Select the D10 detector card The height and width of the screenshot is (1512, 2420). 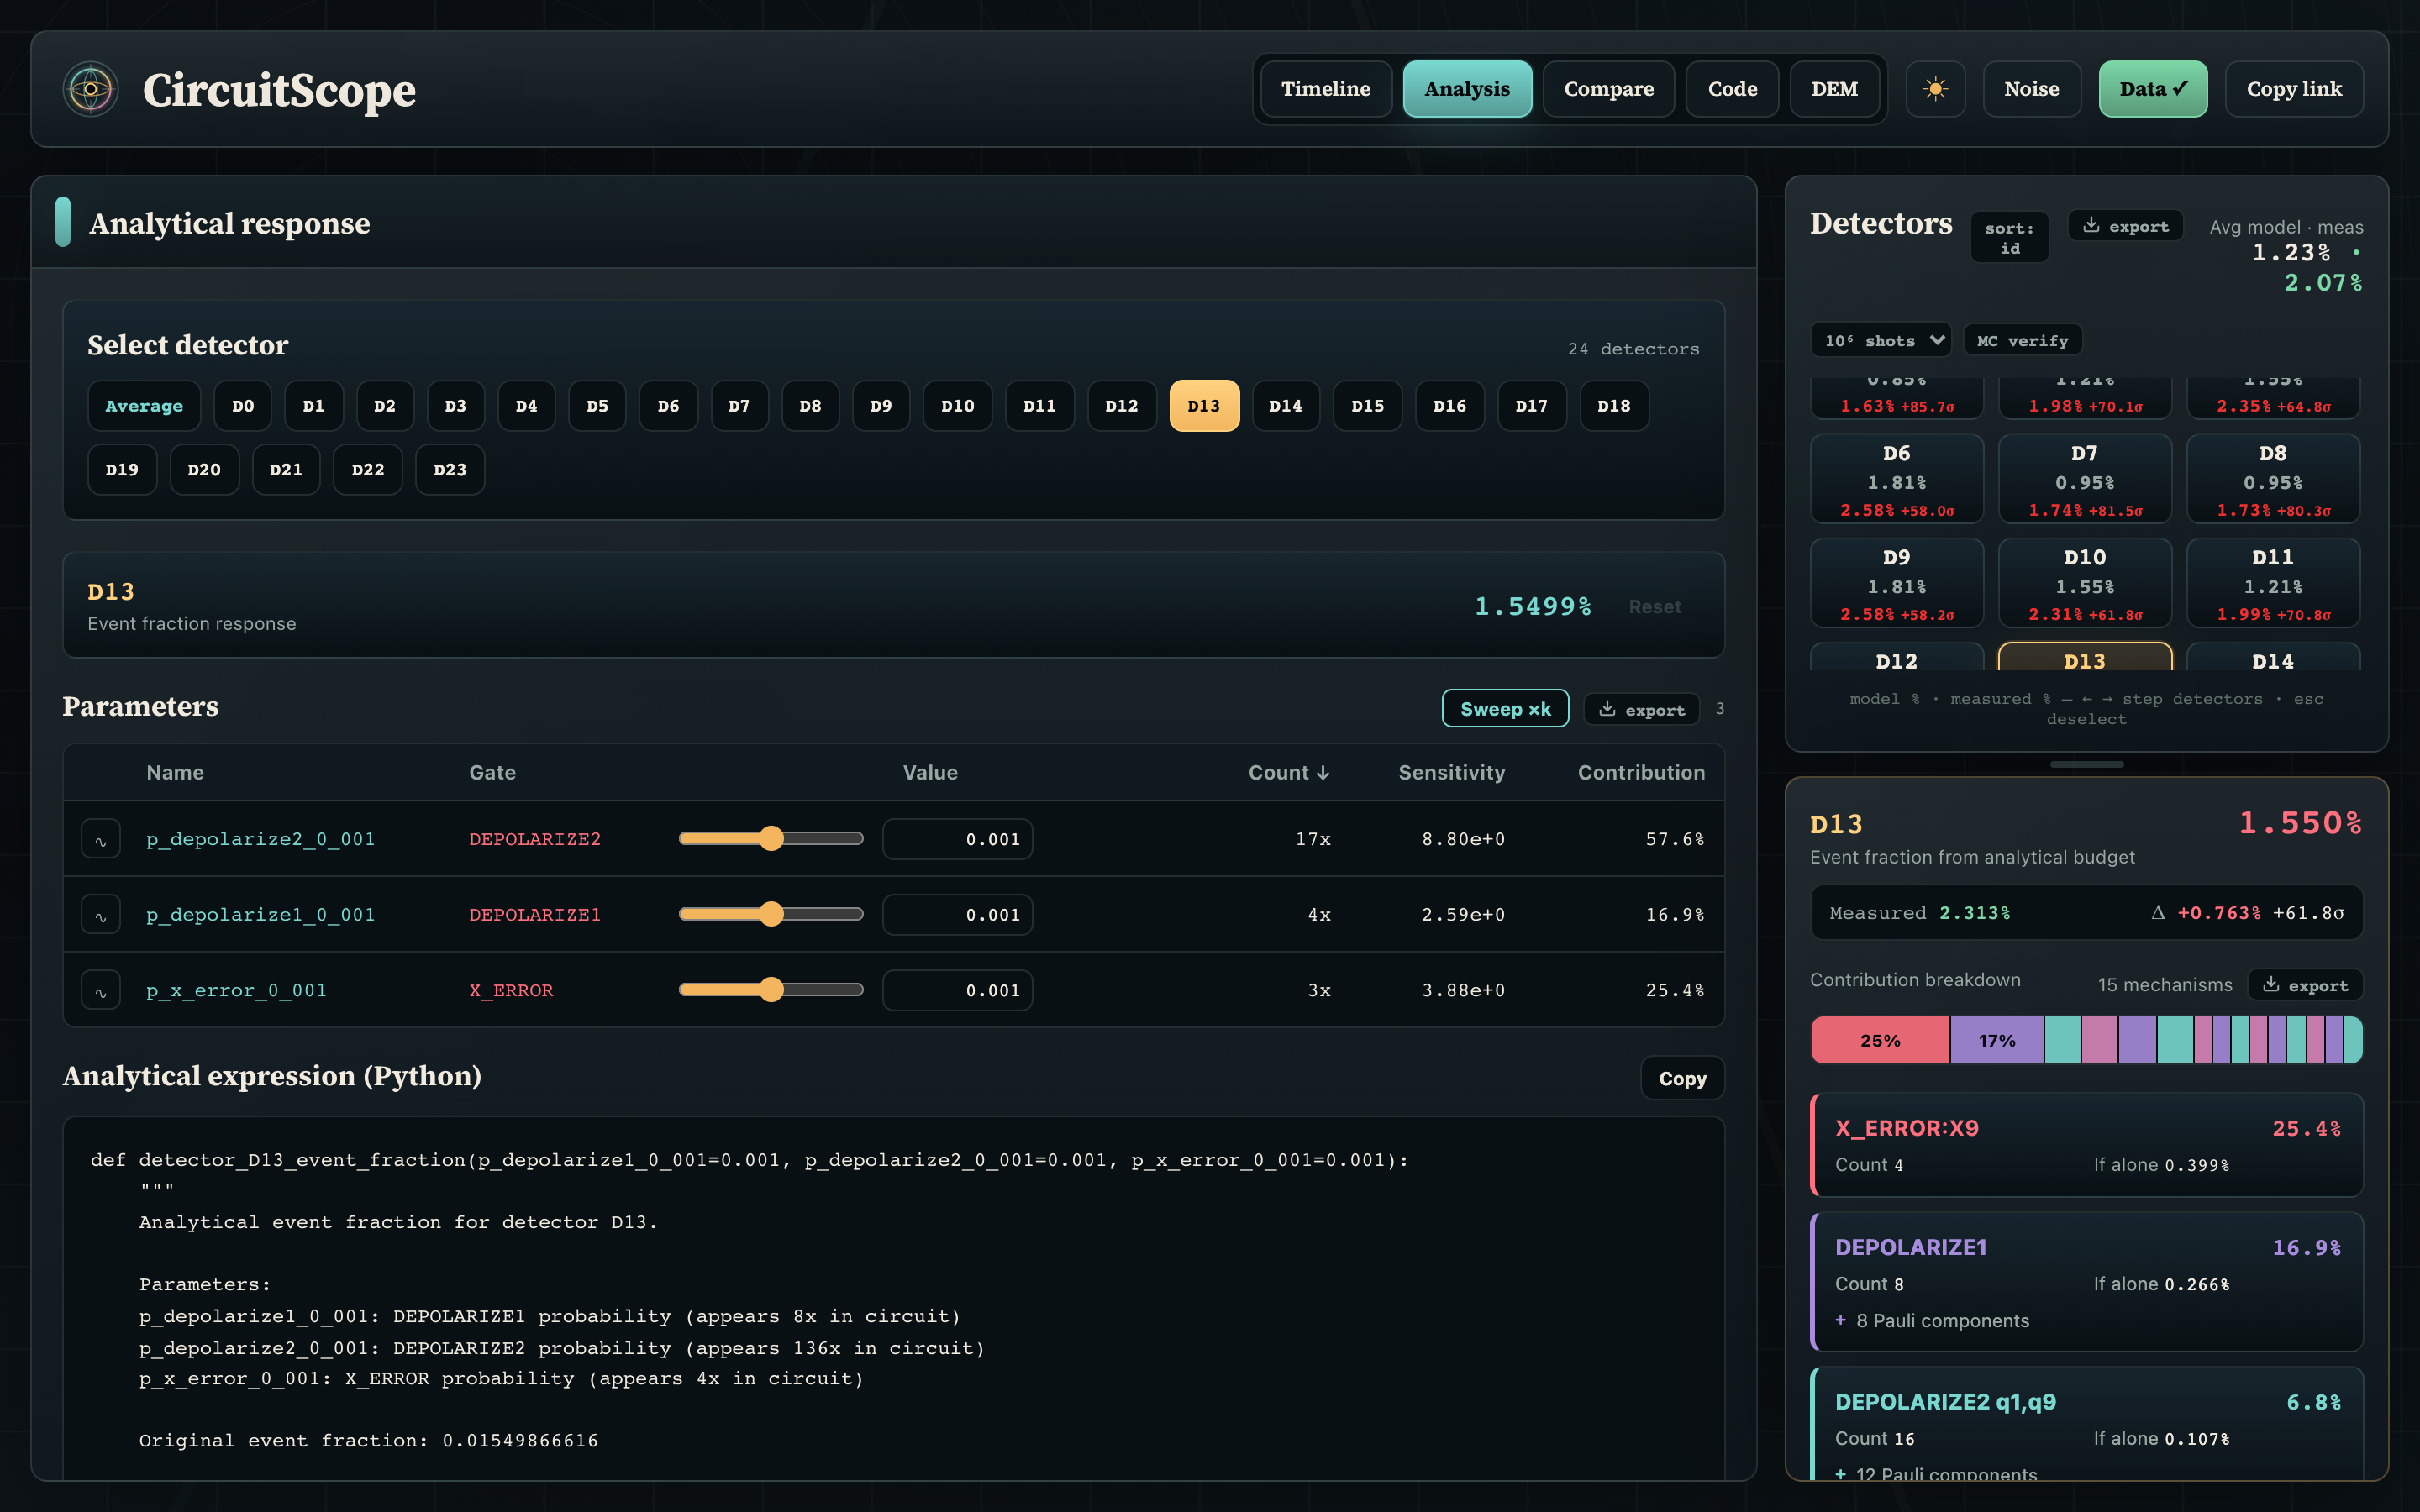click(2085, 583)
